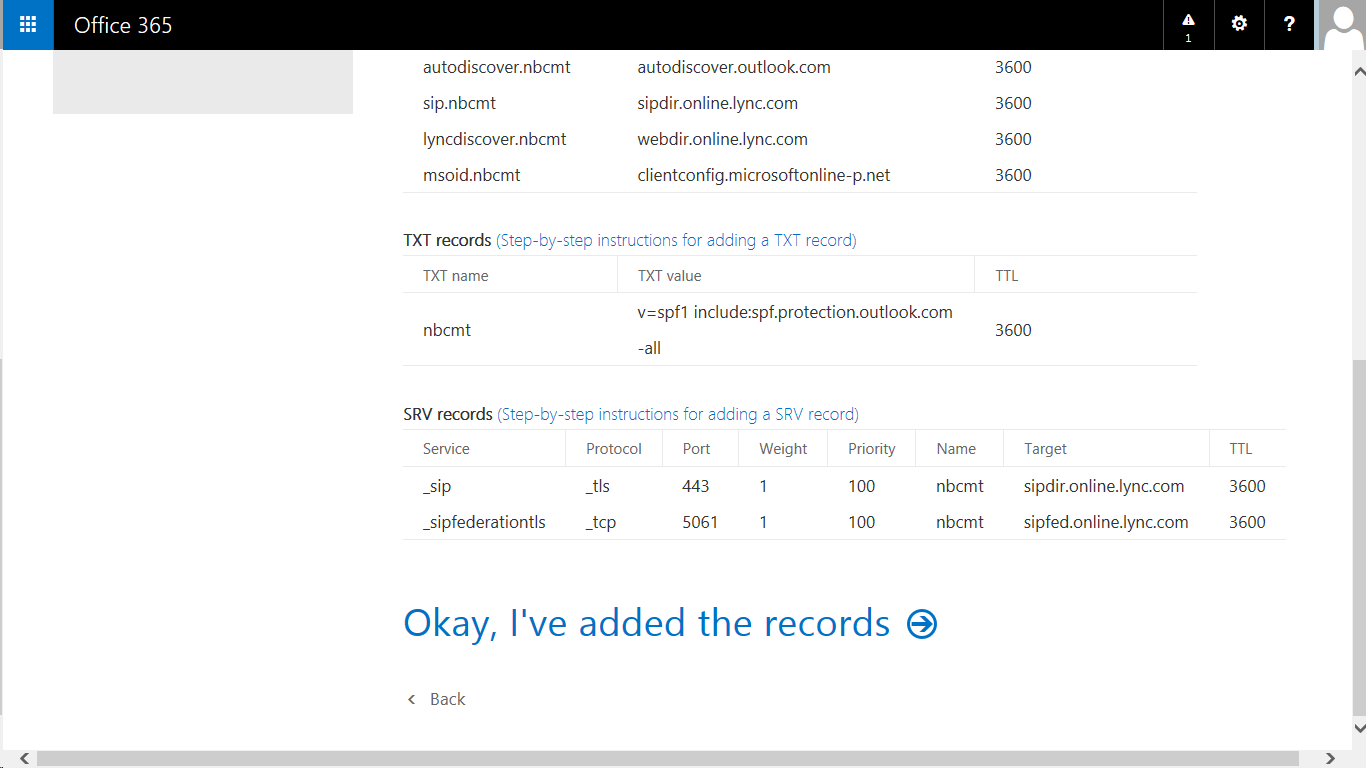The width and height of the screenshot is (1366, 768).
Task: Select the autodiscover.nbcmt host name cell
Action: [x=497, y=67]
